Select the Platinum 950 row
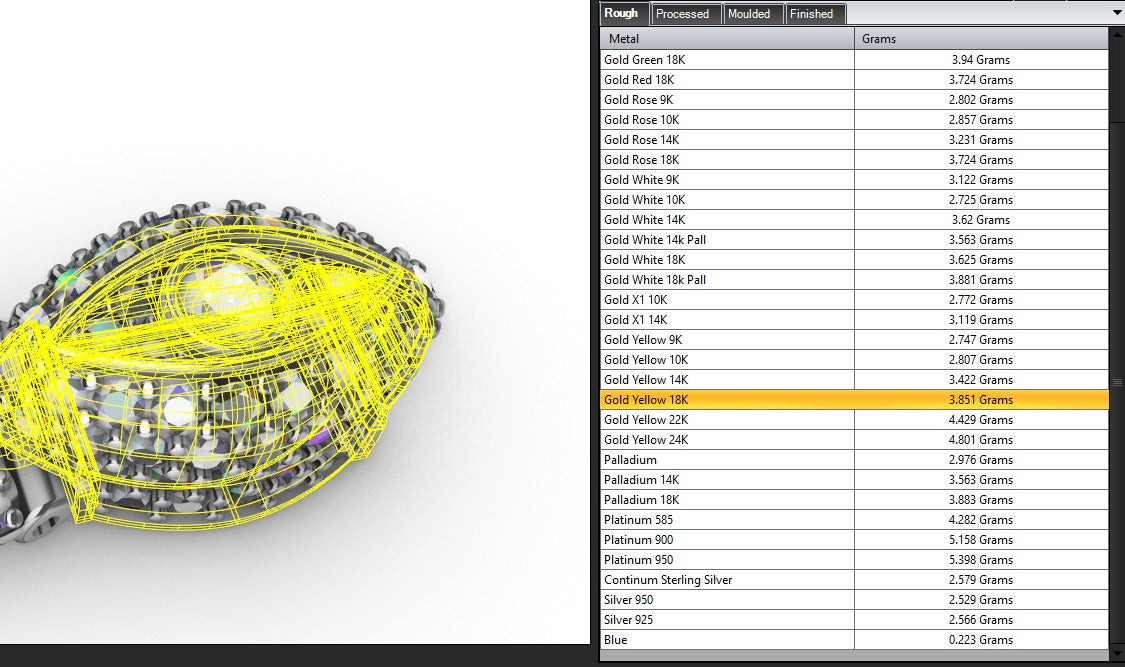Image resolution: width=1125 pixels, height=667 pixels. tap(854, 559)
